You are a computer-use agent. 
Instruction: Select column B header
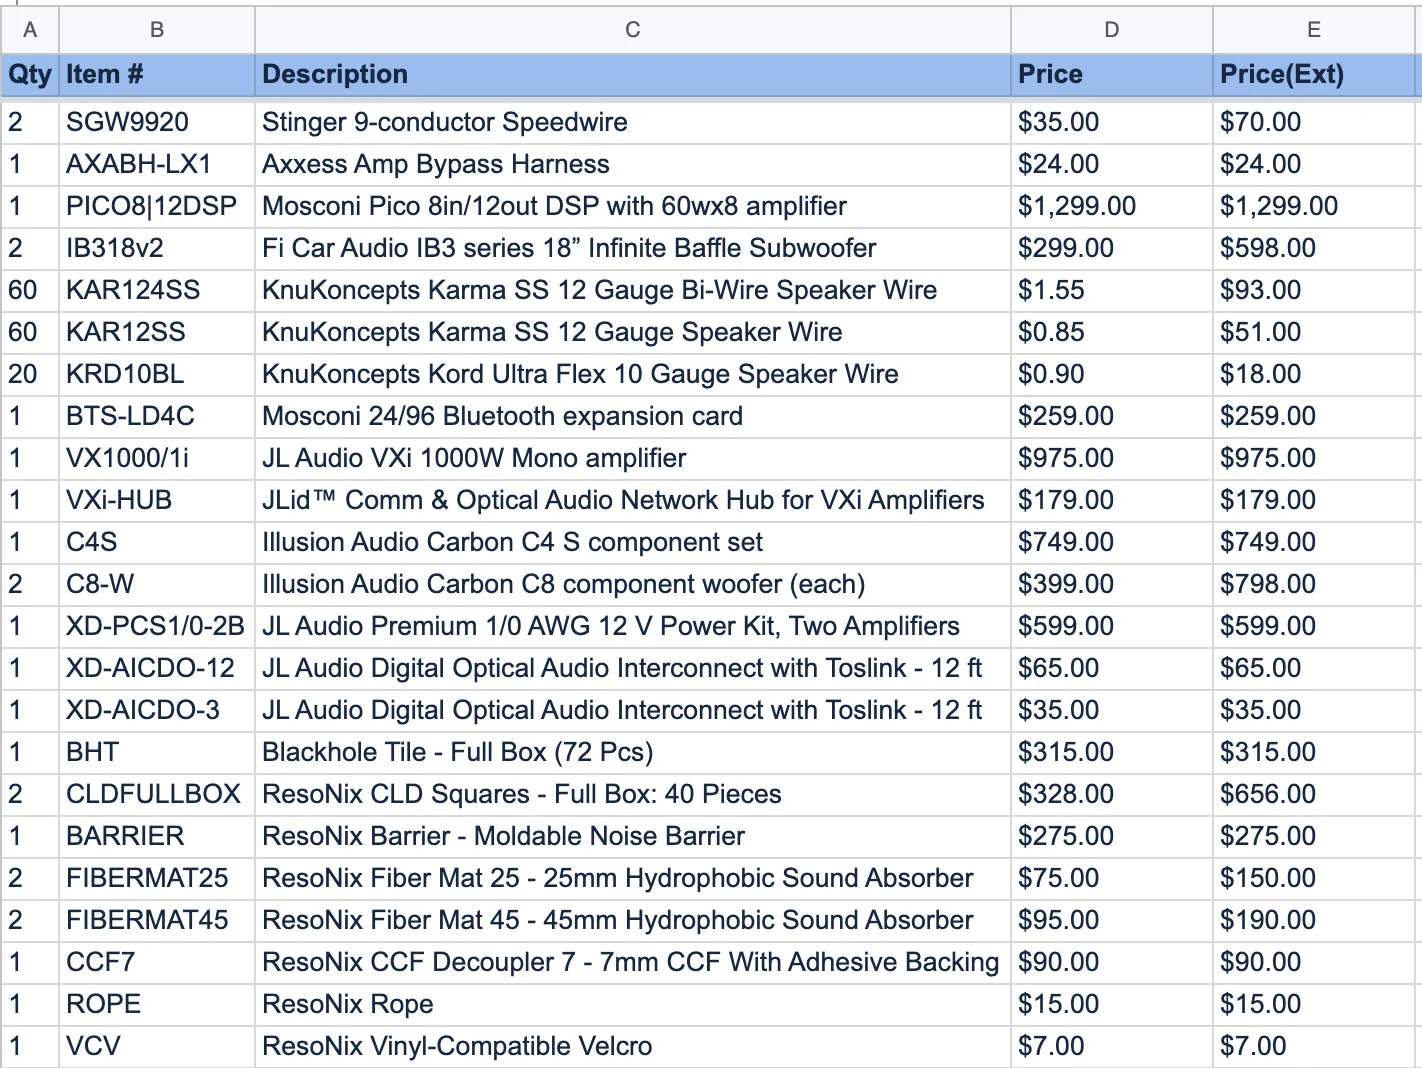(157, 30)
